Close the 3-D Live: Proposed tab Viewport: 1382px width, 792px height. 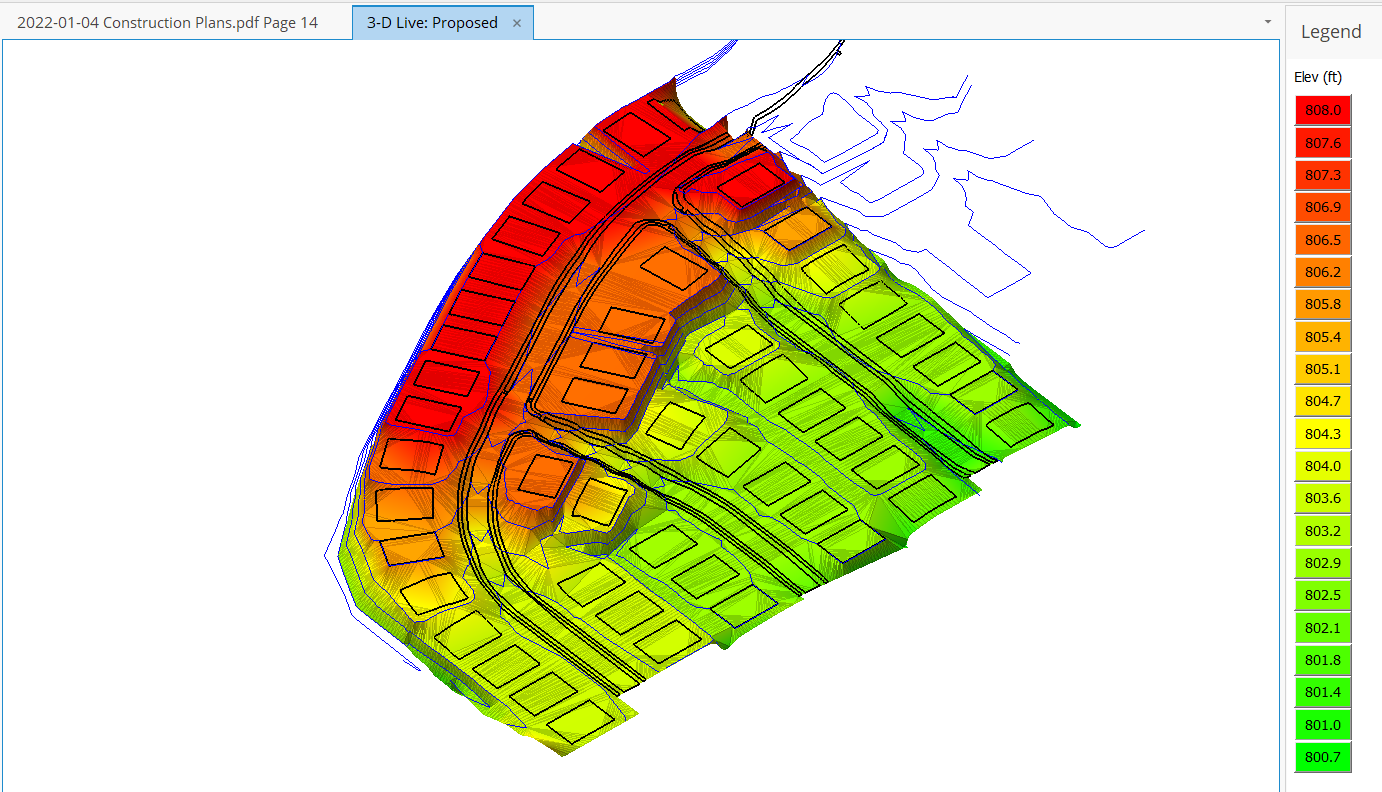(x=517, y=23)
